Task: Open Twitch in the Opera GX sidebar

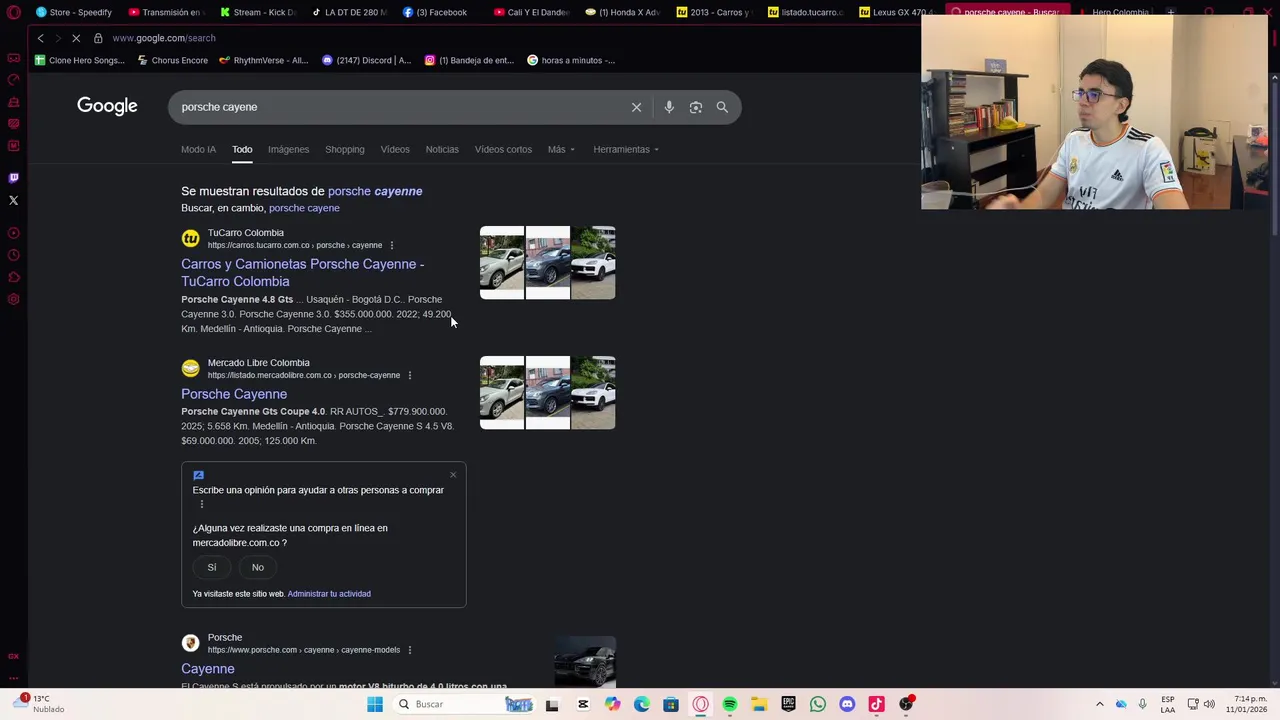Action: point(13,178)
